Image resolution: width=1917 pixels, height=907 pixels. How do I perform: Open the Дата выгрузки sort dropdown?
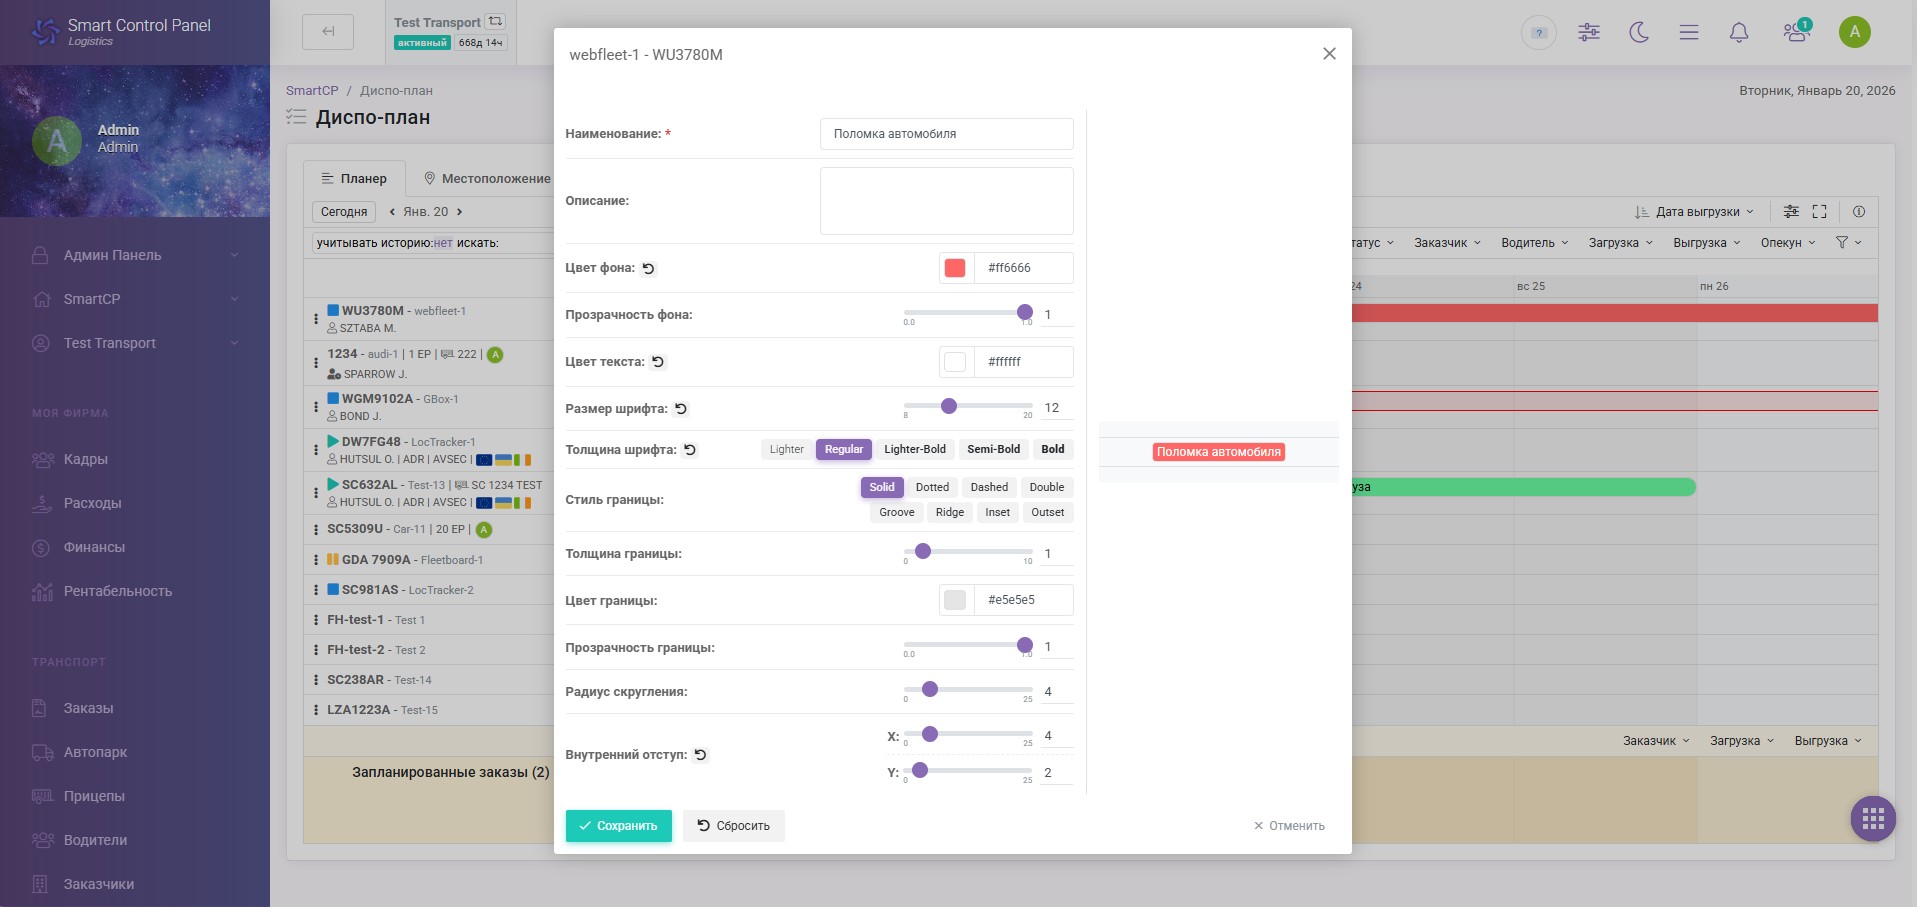point(1694,212)
